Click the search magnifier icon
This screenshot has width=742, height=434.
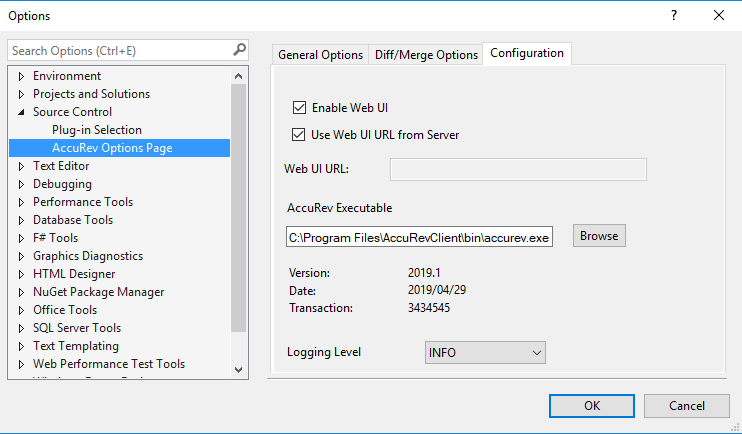pyautogui.click(x=239, y=50)
